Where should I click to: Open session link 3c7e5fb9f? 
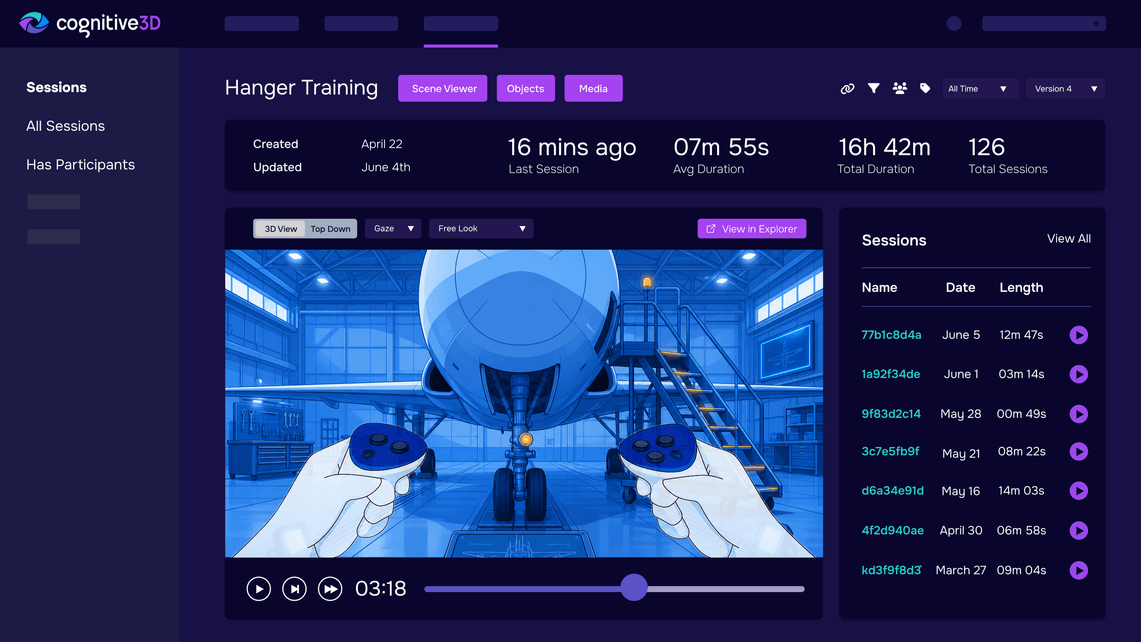(x=890, y=451)
